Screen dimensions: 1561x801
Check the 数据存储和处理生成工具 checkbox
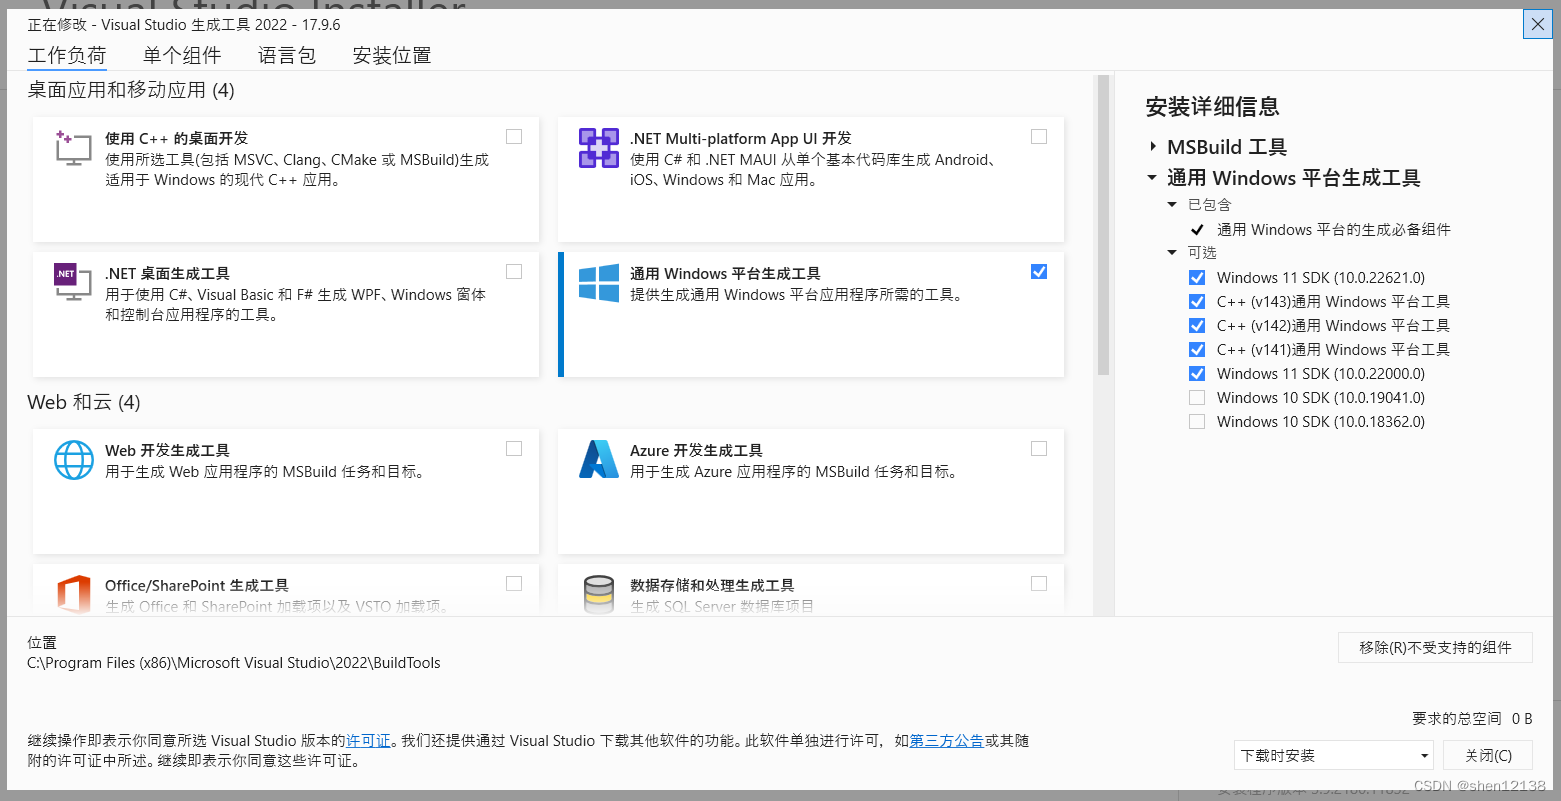point(1039,583)
